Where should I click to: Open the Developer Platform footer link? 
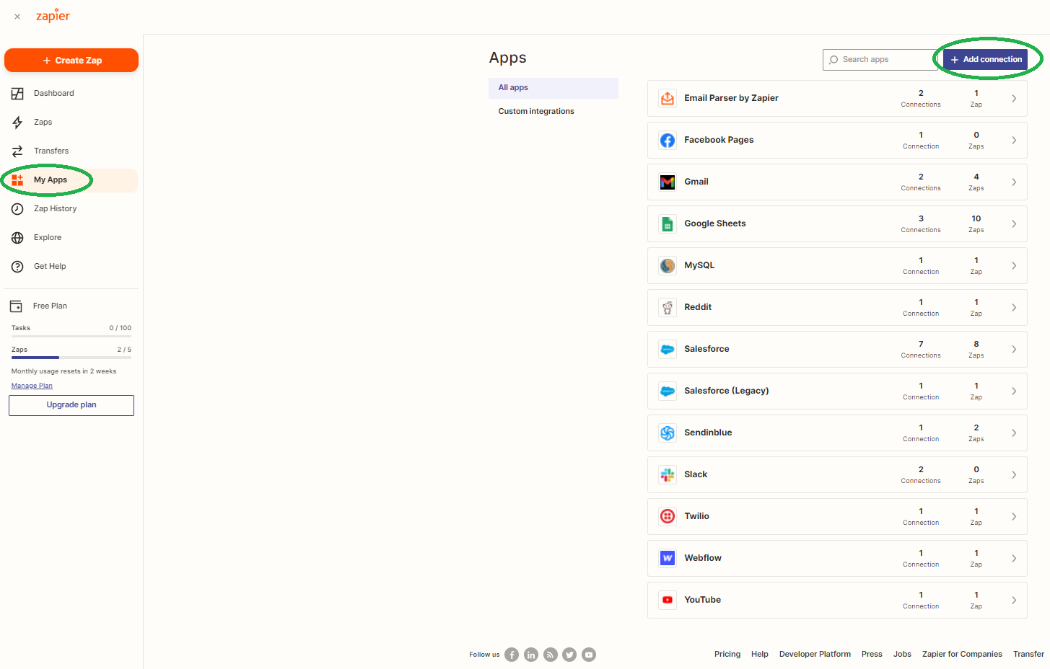[x=815, y=654]
